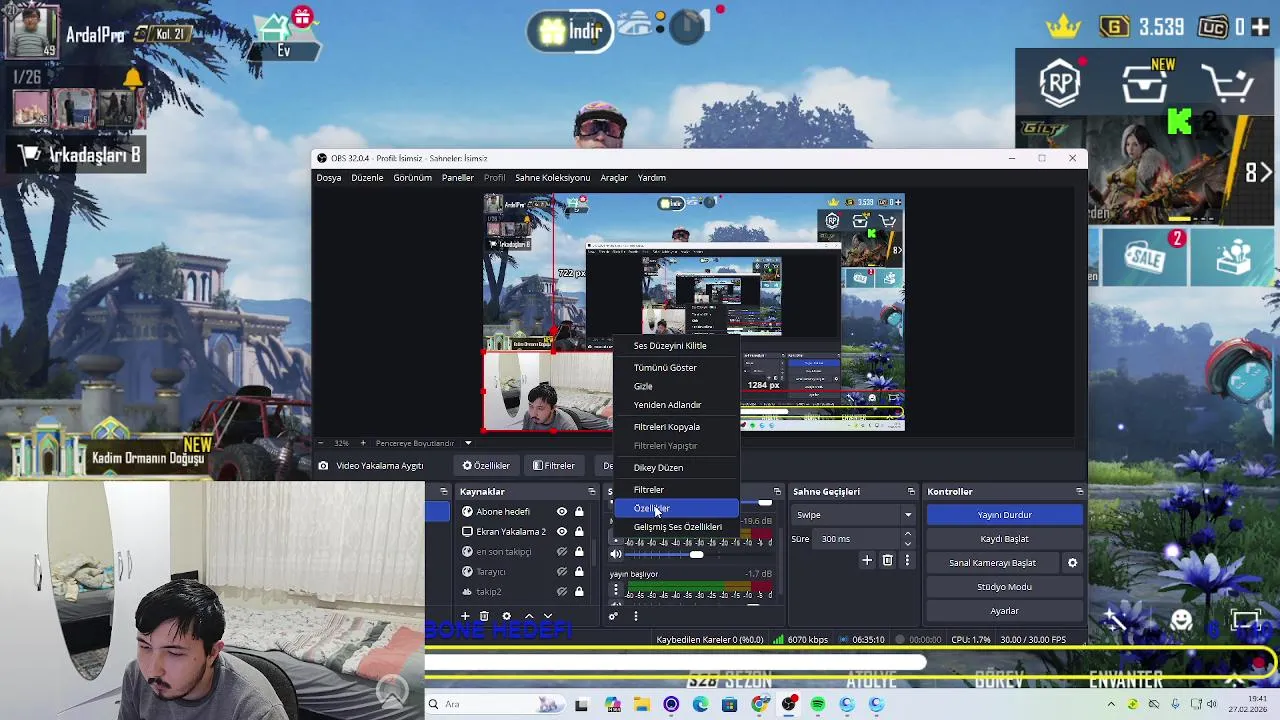The height and width of the screenshot is (720, 1280).
Task: Open advanced audio gear icon under the mixer
Action: tap(614, 616)
